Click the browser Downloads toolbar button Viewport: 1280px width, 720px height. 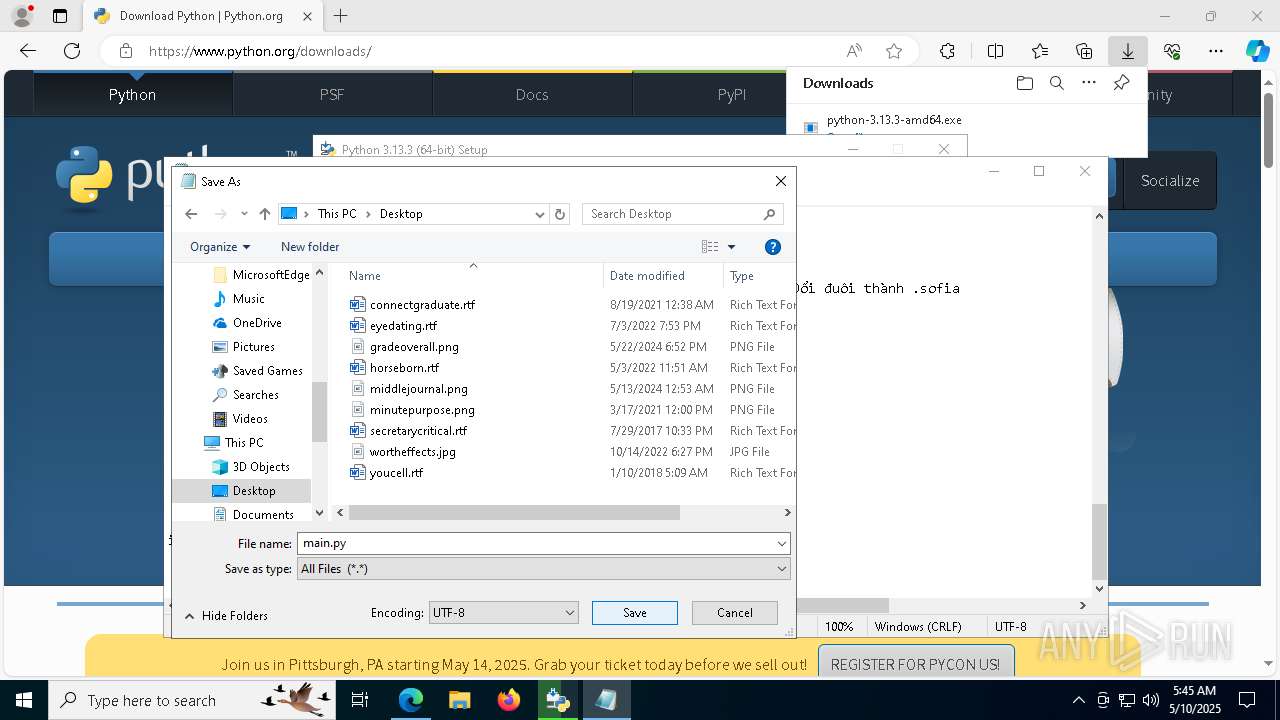tap(1127, 51)
